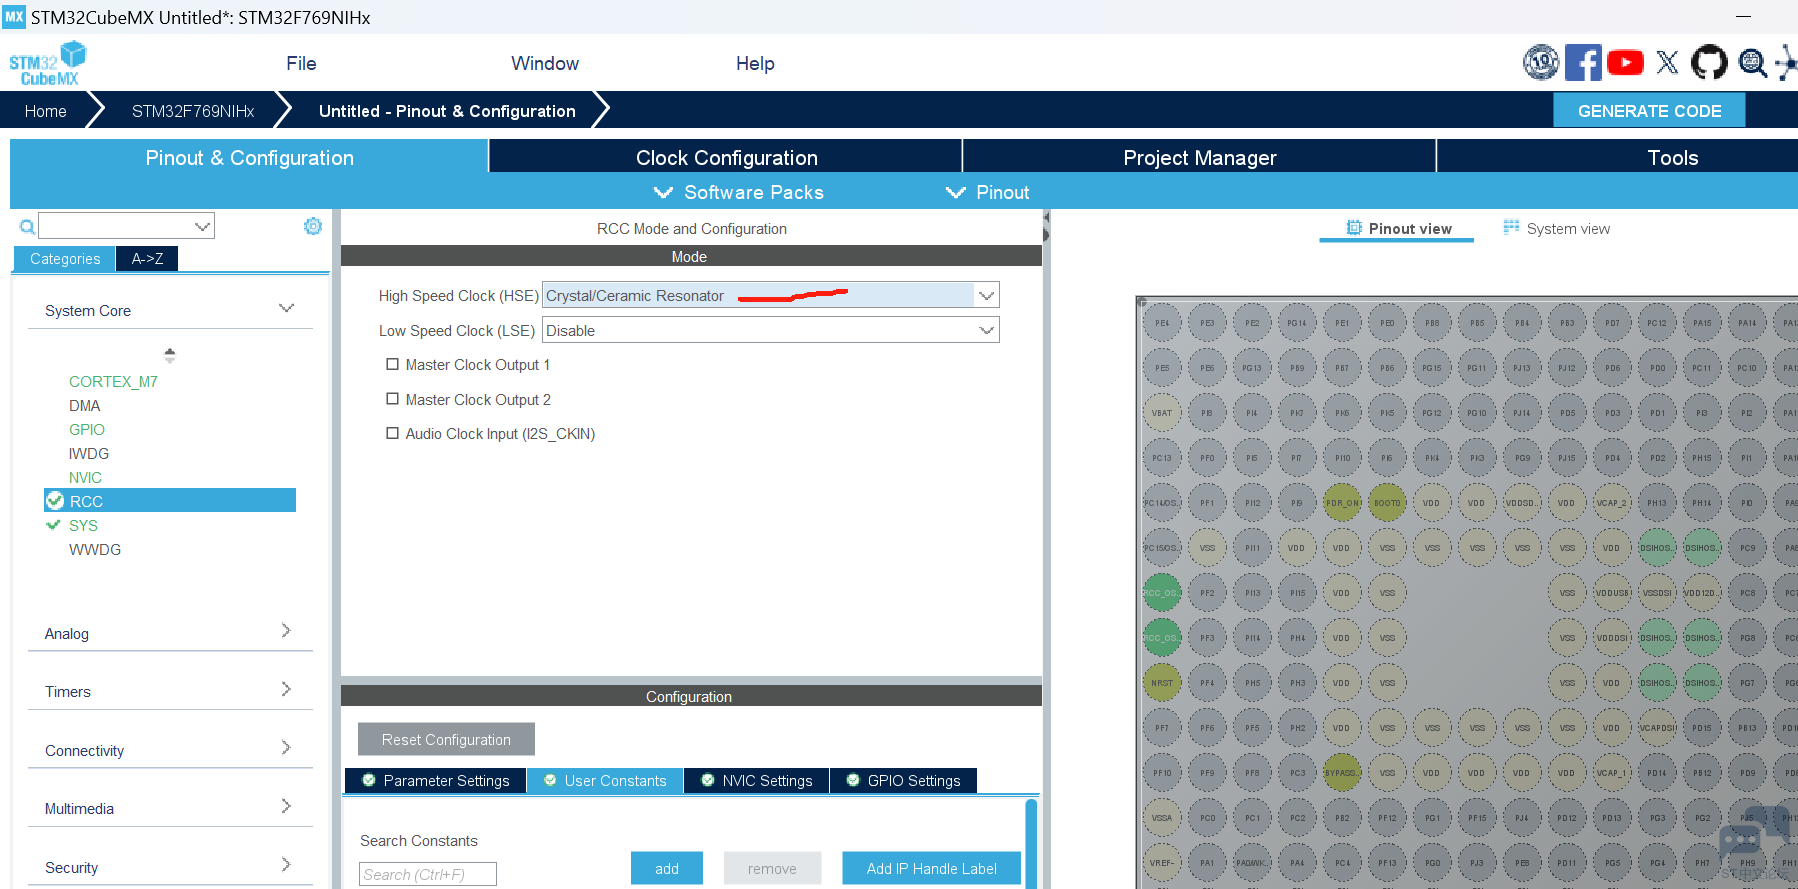Open the Software Packs dropdown
The image size is (1798, 889).
(739, 192)
